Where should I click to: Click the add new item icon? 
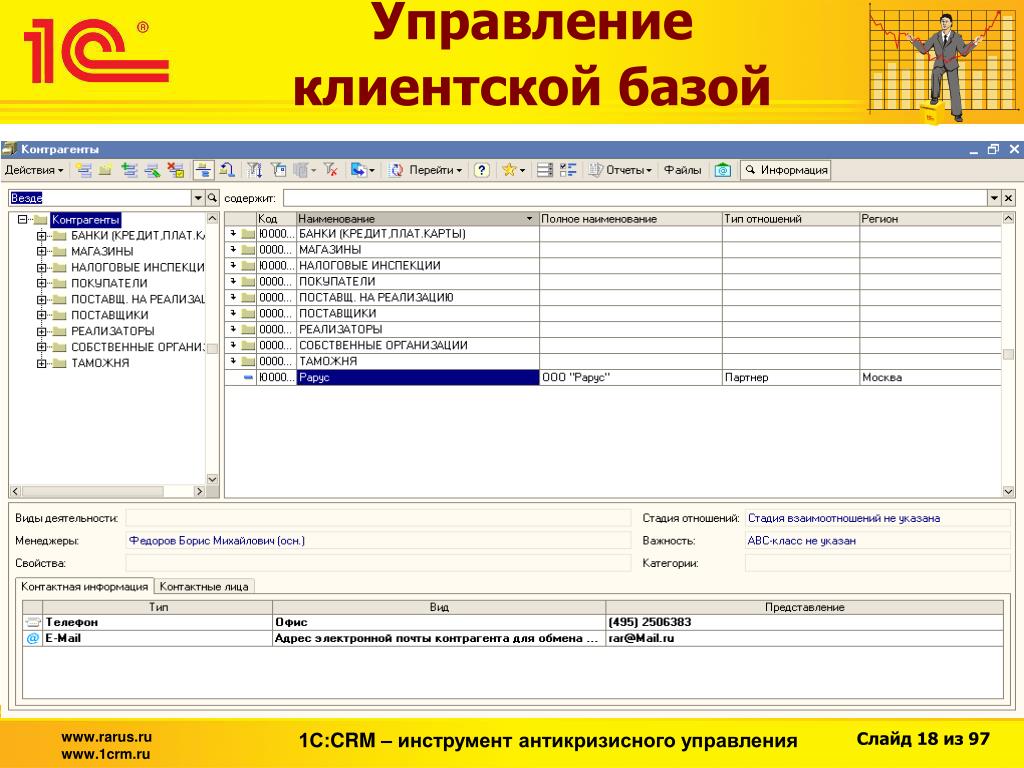point(84,170)
